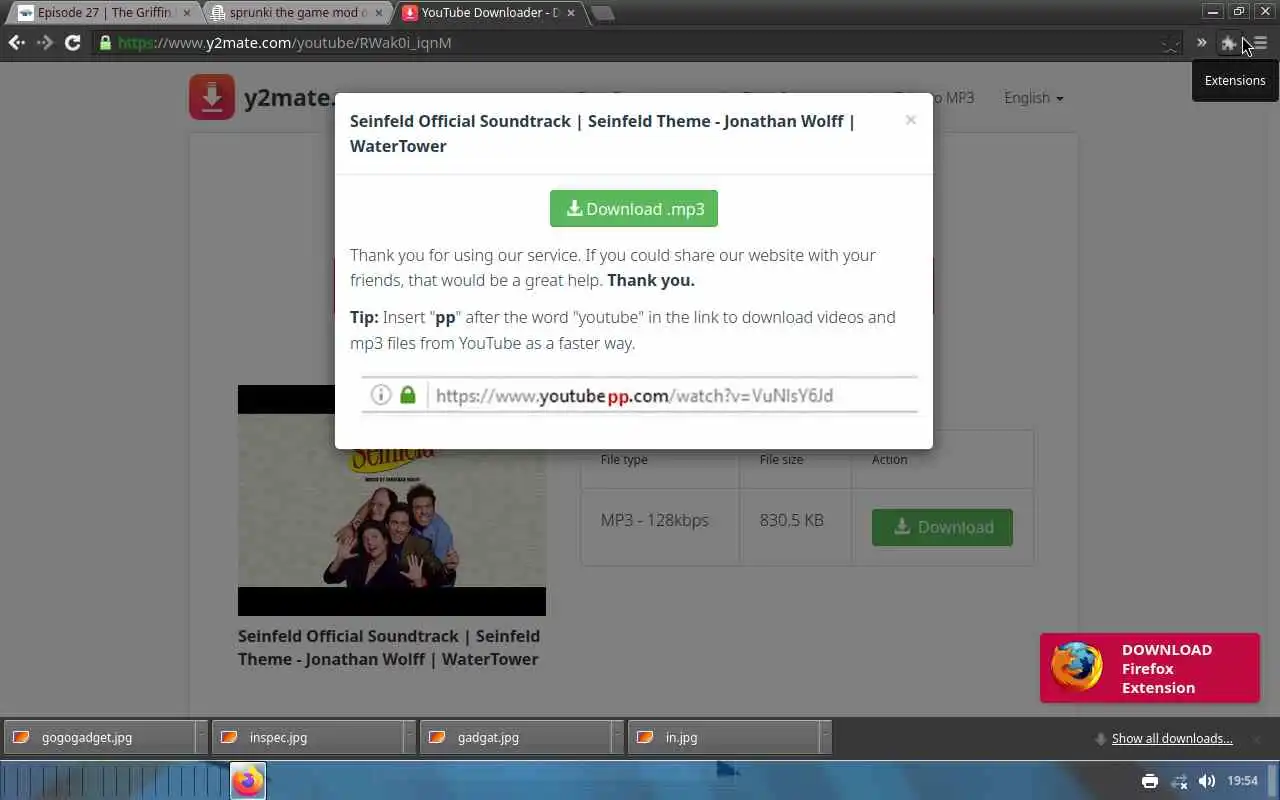Open the toolbar overflow chevron
1280x800 pixels.
1201,43
